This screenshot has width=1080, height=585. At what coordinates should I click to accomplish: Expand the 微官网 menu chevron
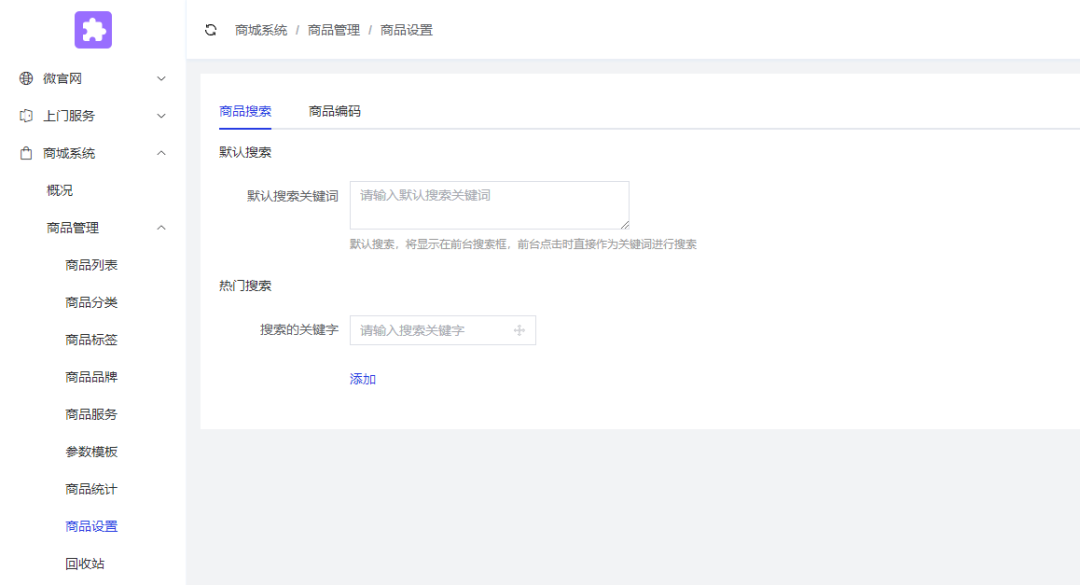[x=161, y=78]
